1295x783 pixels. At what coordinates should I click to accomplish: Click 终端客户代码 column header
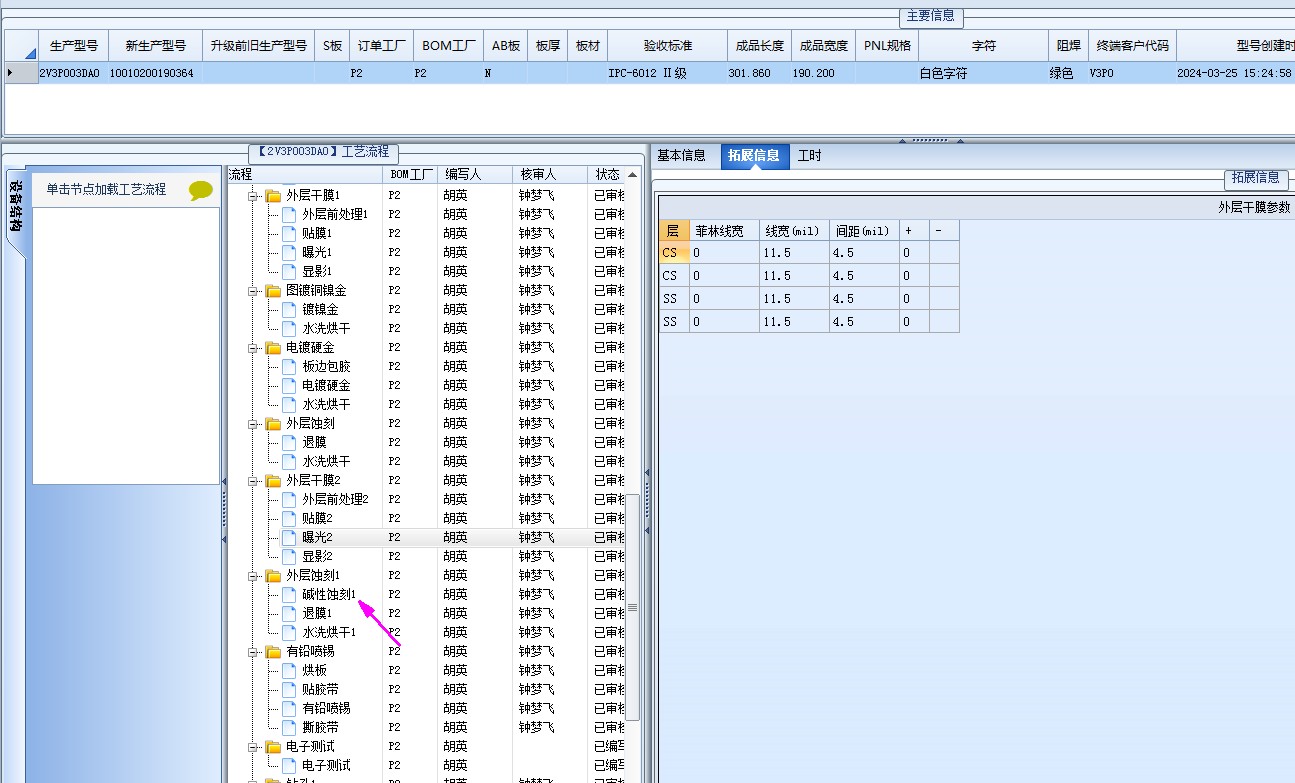coord(1132,46)
